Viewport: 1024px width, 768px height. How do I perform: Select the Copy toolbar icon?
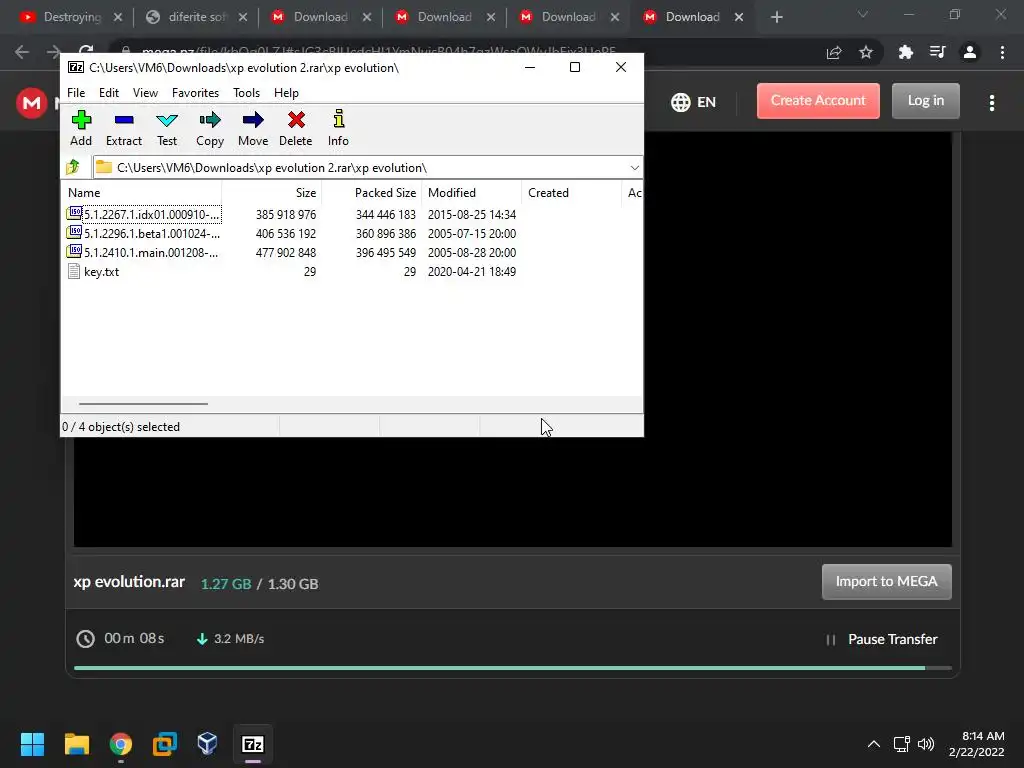(x=210, y=128)
